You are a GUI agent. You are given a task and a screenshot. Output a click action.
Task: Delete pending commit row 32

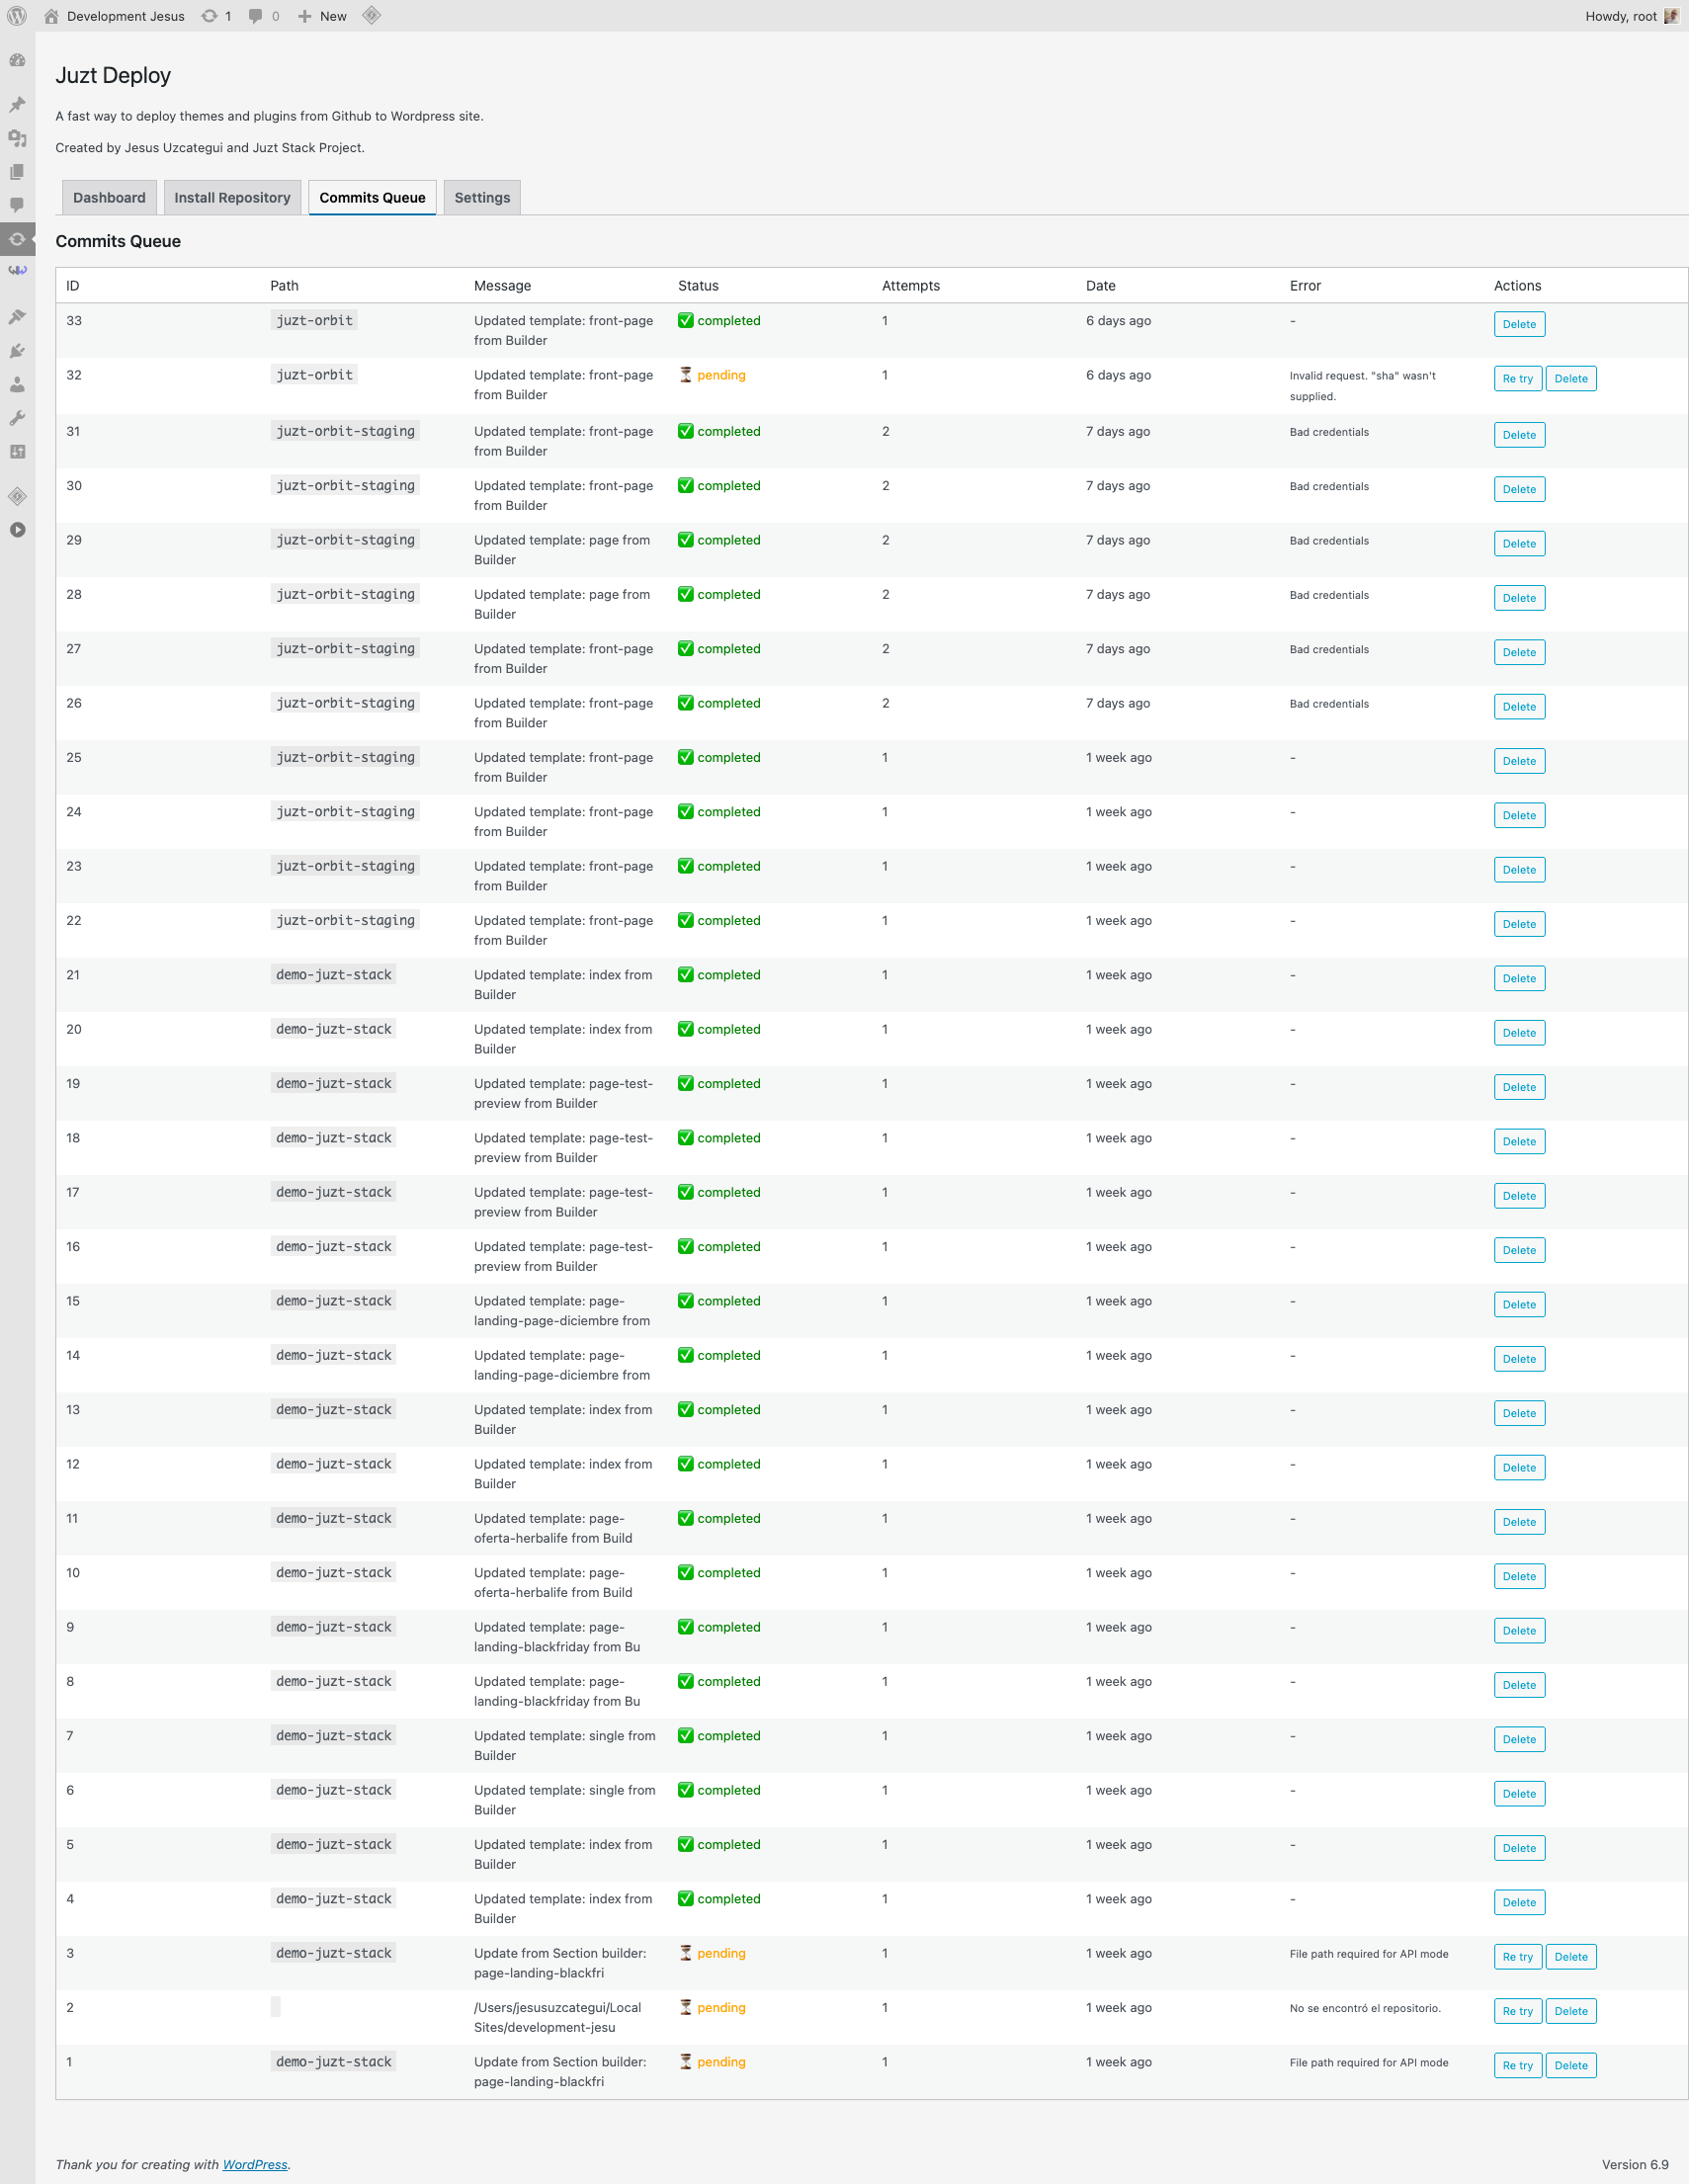tap(1570, 379)
